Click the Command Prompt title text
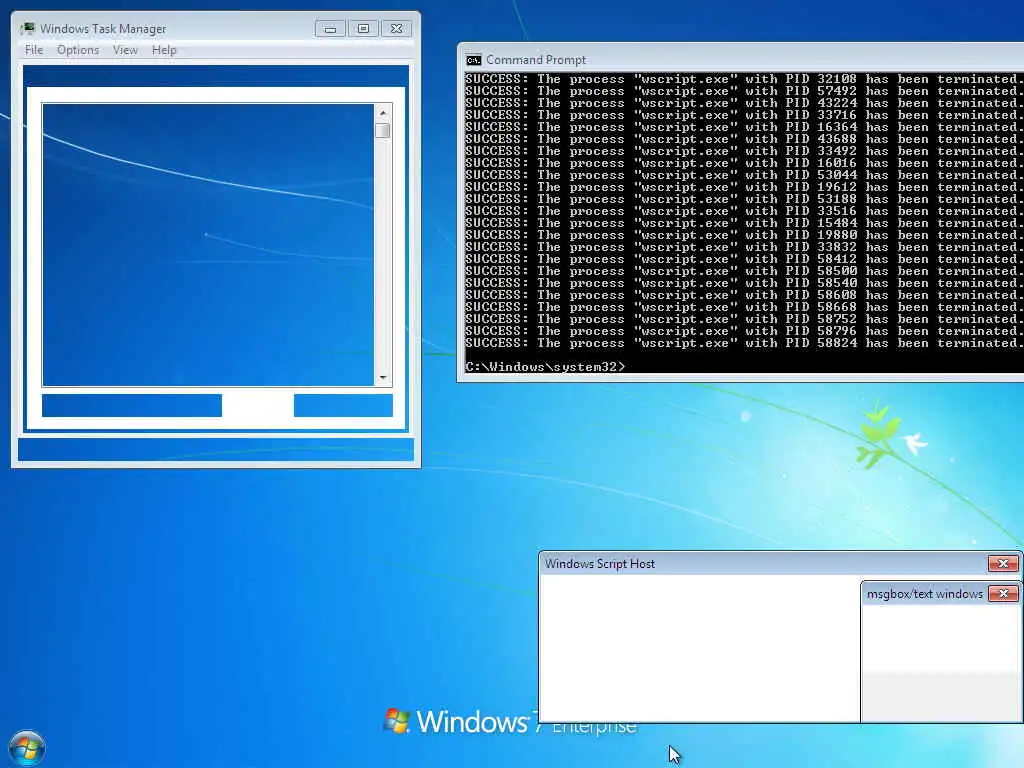The width and height of the screenshot is (1024, 768). (536, 60)
